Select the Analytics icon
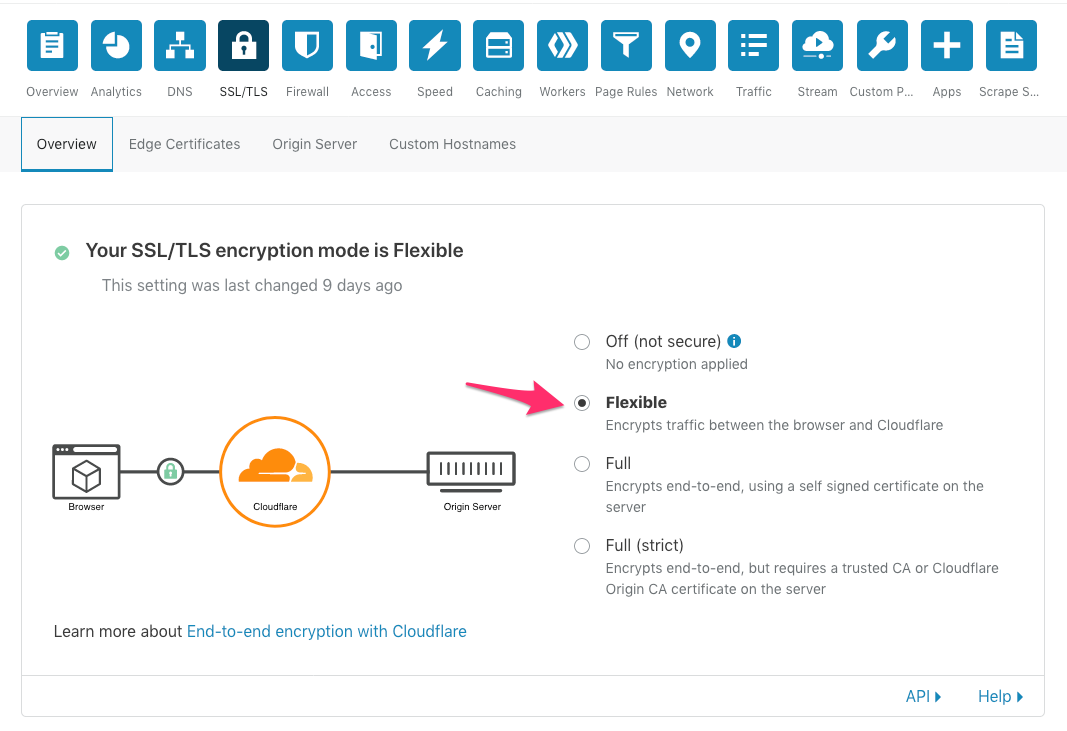 (x=116, y=45)
